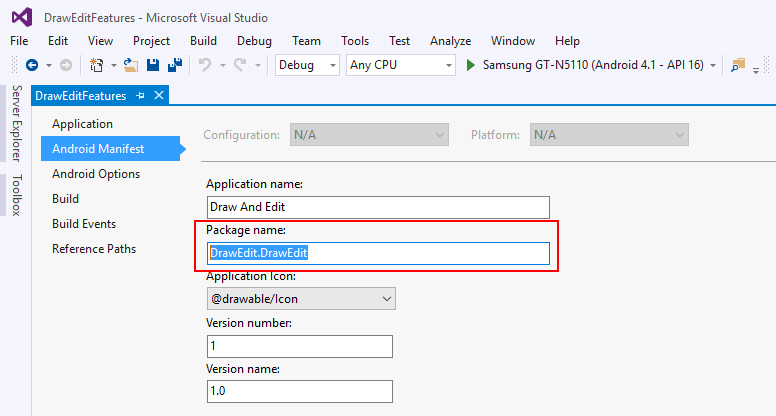Screen dimensions: 776x416
Task: Switch to the Build Events page
Action: click(84, 224)
